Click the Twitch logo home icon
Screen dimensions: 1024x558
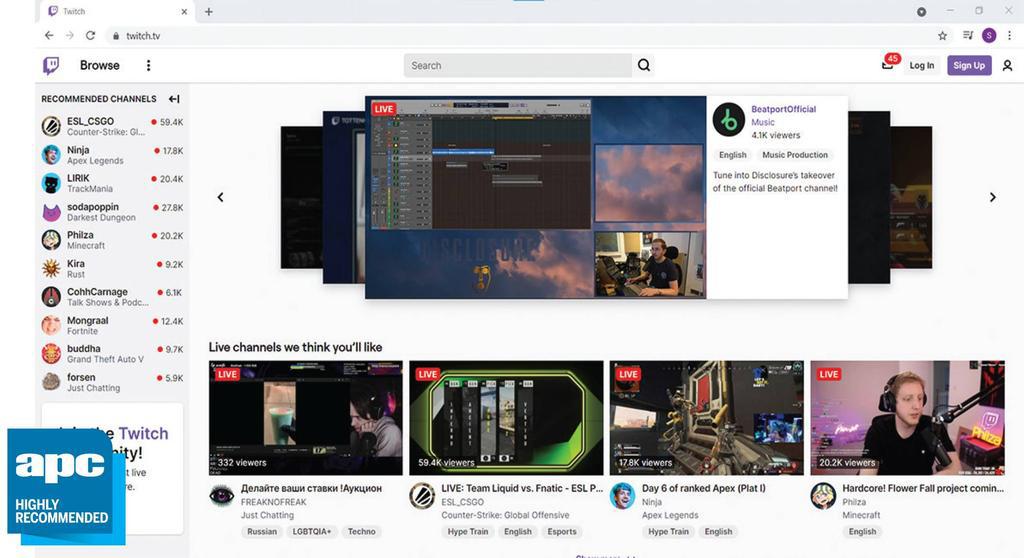coord(51,65)
